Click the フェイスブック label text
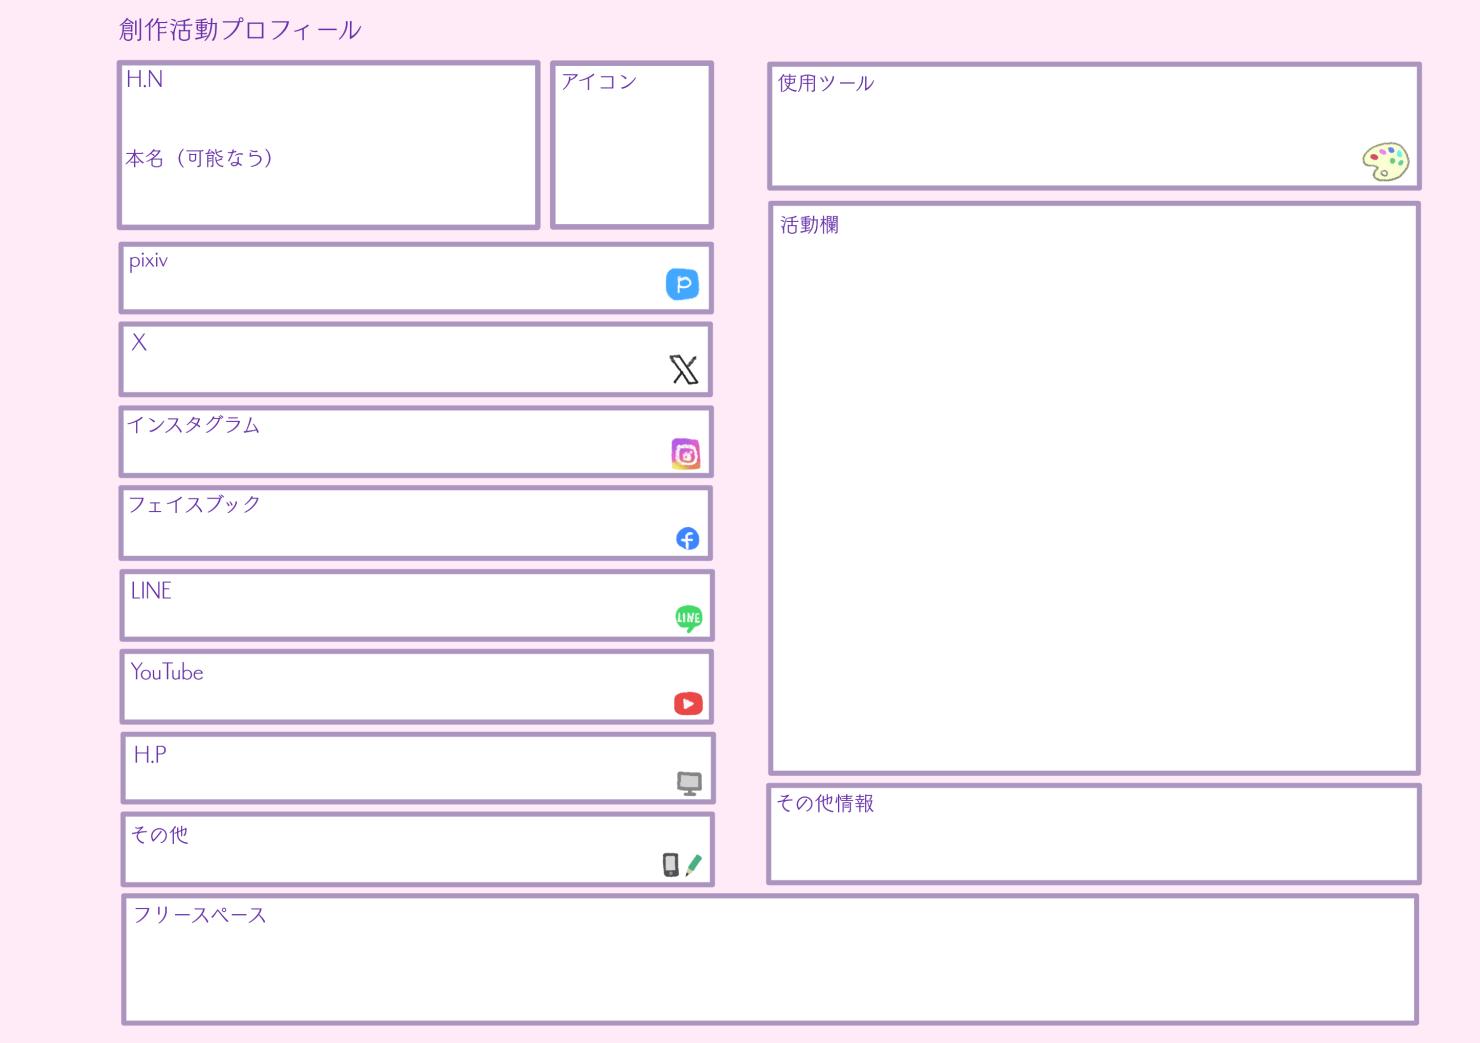This screenshot has height=1043, width=1480. coord(194,505)
